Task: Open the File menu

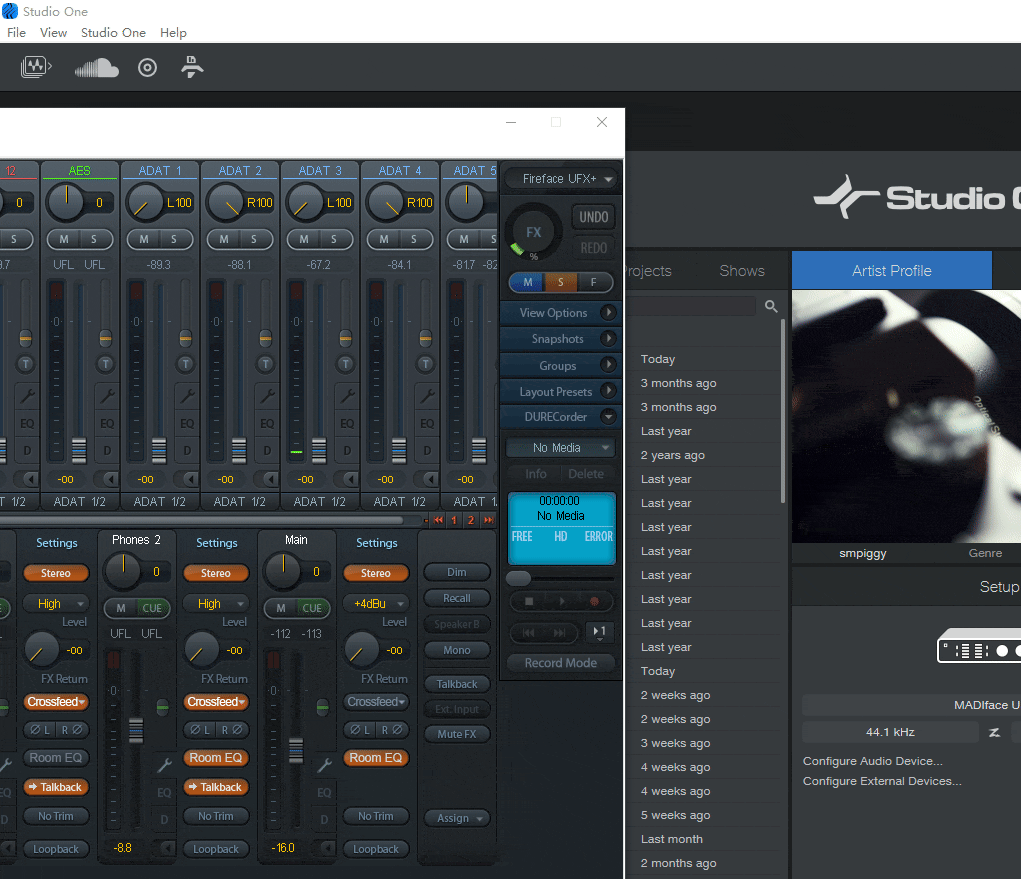Action: click(16, 33)
